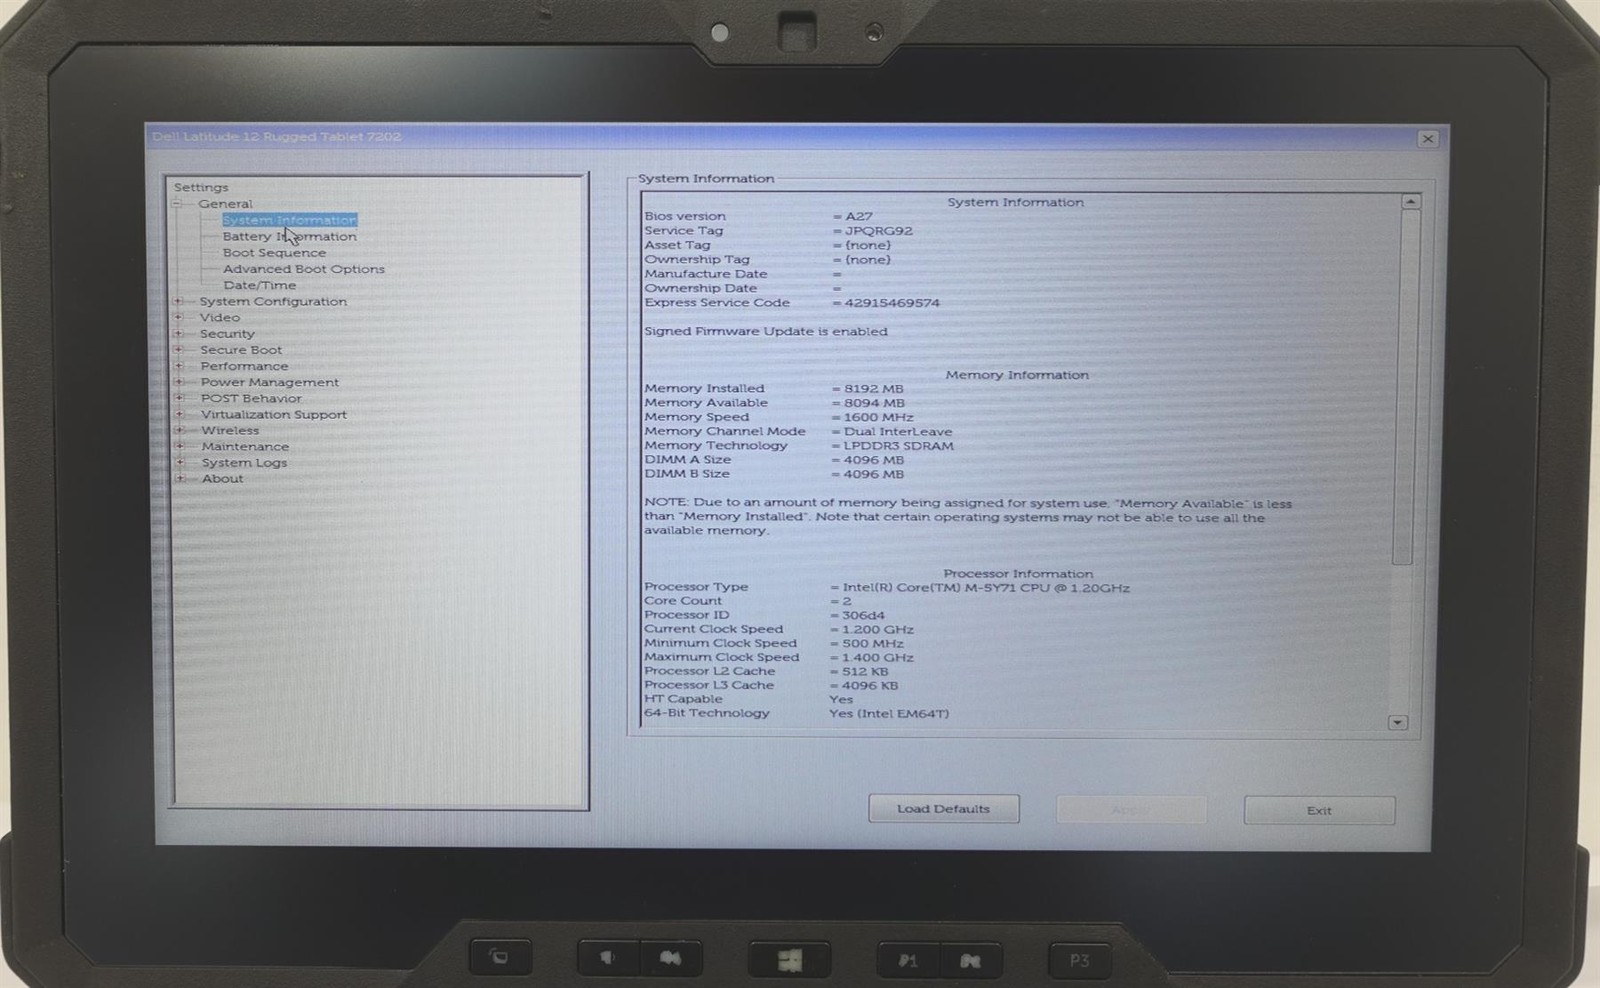Click the greyed-out Apply button
The height and width of the screenshot is (988, 1600).
[1131, 809]
